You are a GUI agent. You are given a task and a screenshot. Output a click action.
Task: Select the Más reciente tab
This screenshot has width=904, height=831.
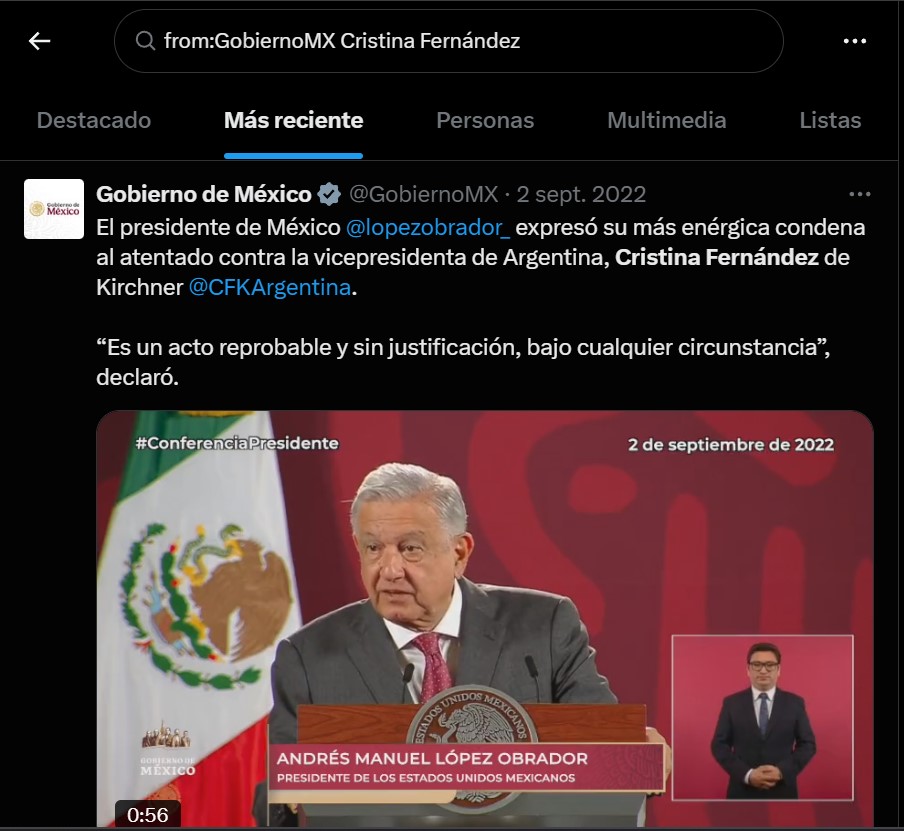[293, 120]
